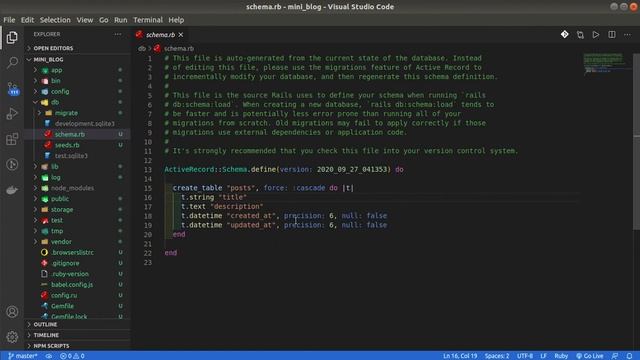Image resolution: width=640 pixels, height=360 pixels.
Task: Open the .gitignore file
Action: 78,263
